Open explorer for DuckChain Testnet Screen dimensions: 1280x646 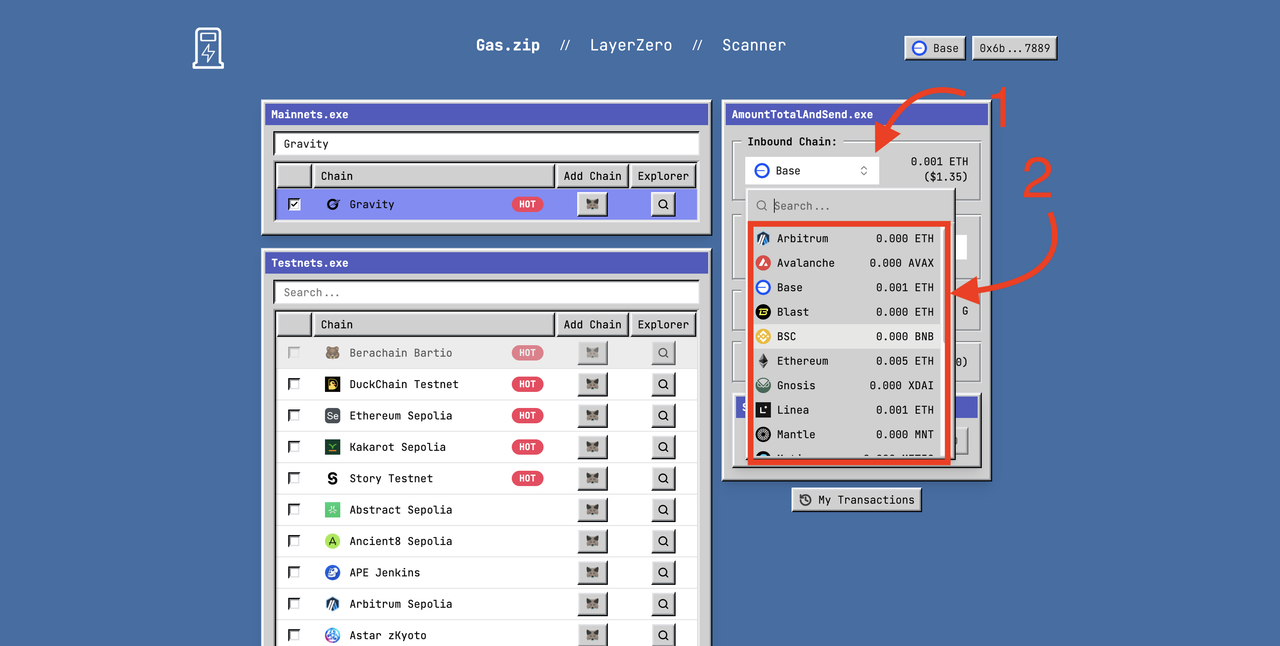tap(663, 384)
